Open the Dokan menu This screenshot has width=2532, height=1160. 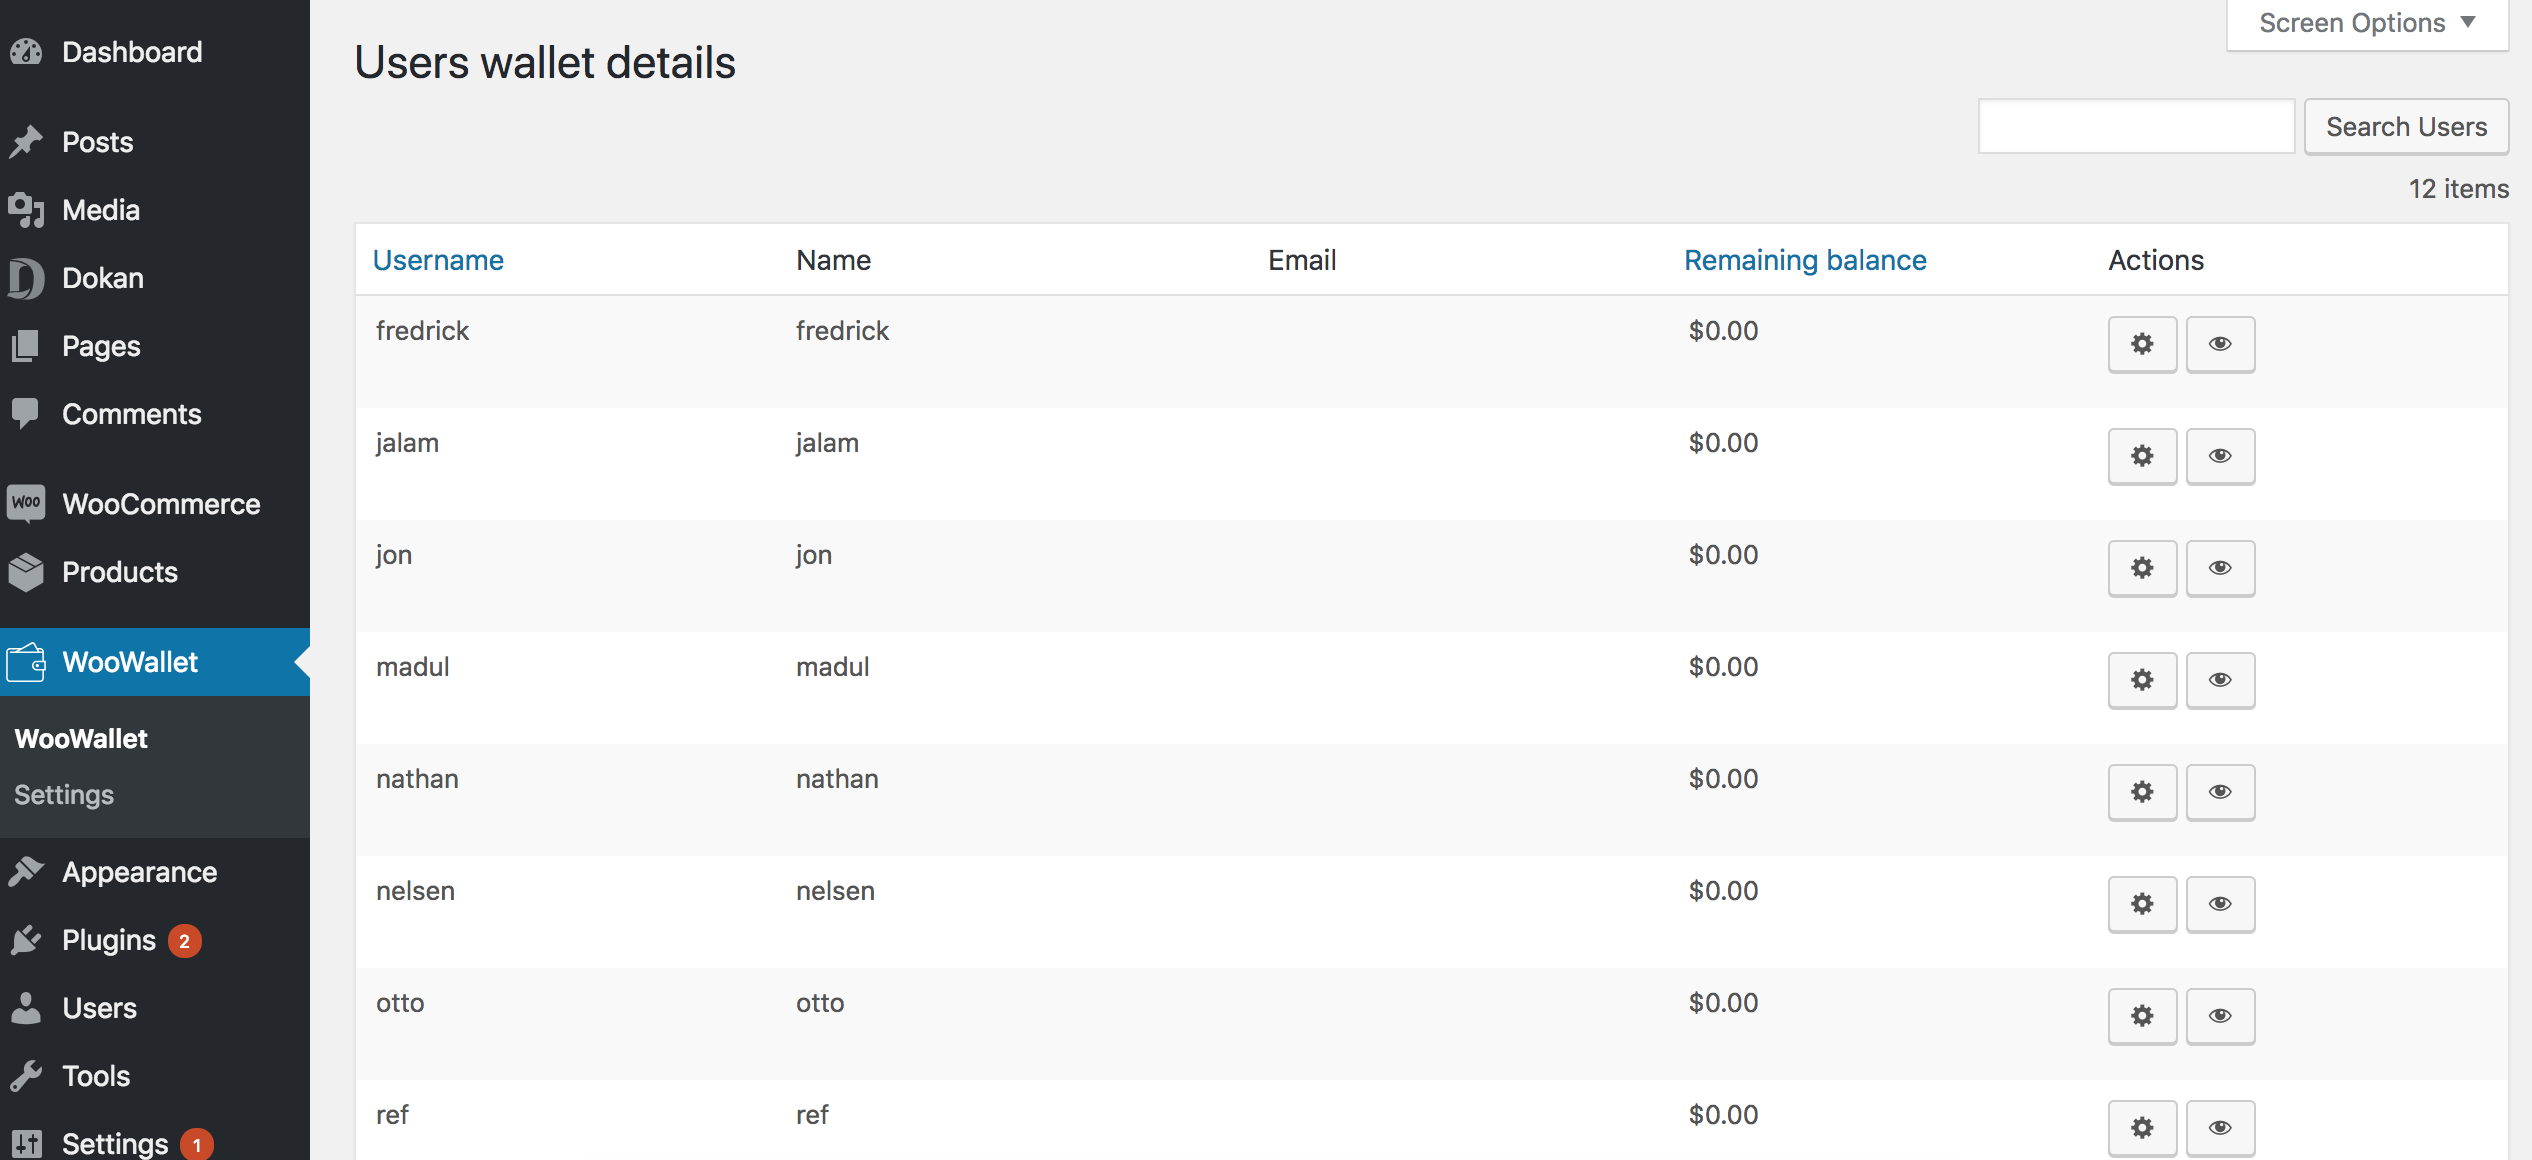point(103,278)
